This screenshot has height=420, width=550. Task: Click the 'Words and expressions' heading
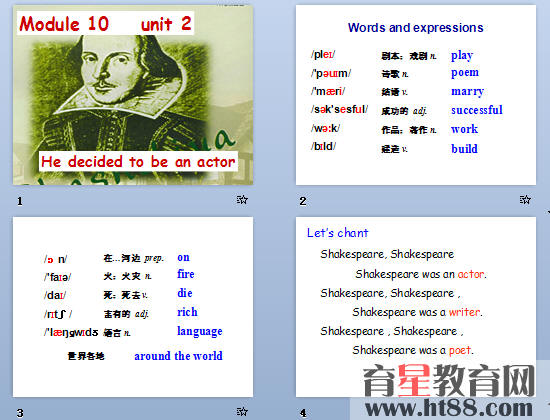tap(416, 27)
